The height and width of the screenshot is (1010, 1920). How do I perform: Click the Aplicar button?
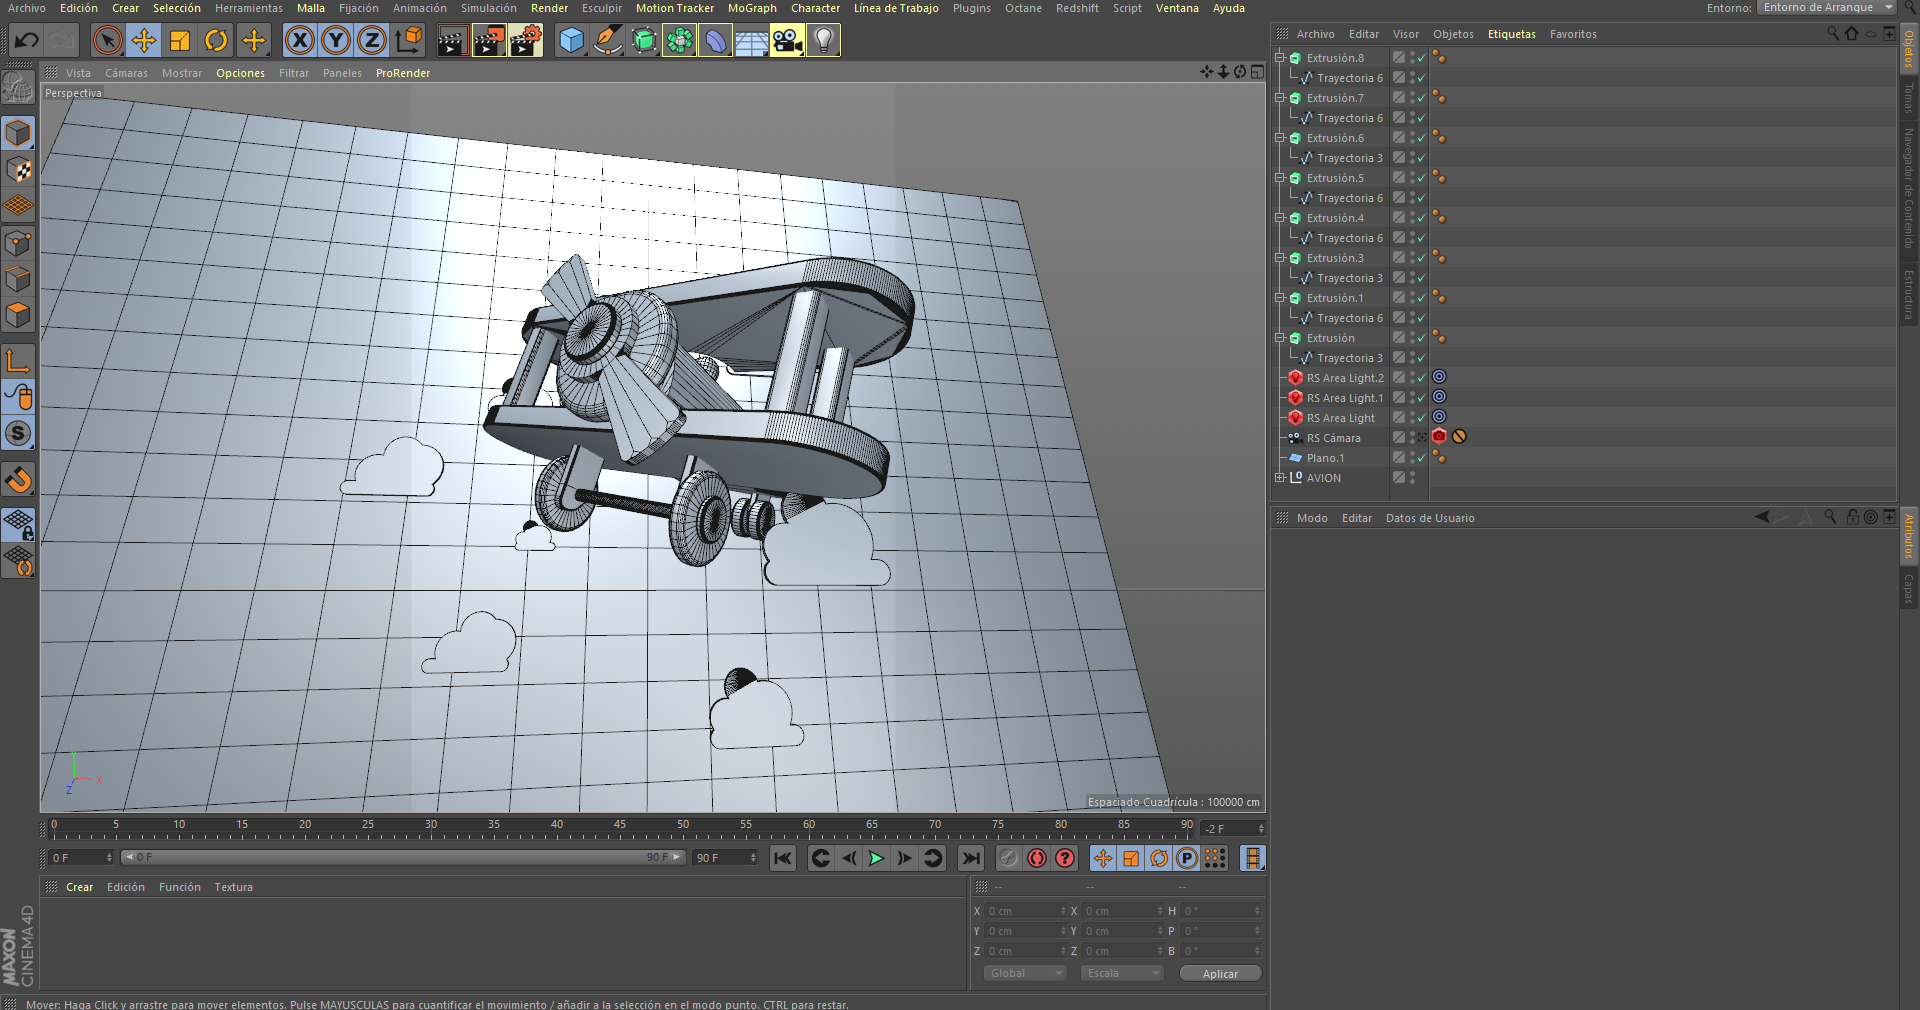click(x=1219, y=974)
